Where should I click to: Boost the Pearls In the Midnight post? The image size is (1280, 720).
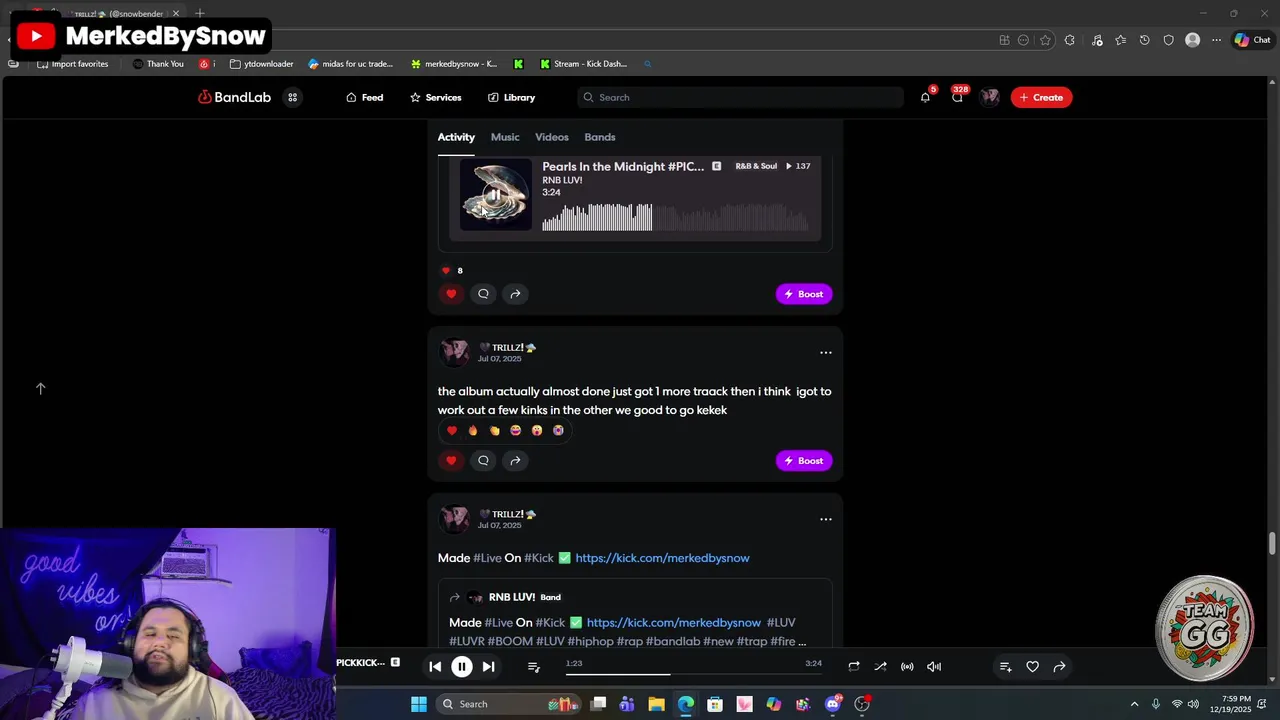804,294
